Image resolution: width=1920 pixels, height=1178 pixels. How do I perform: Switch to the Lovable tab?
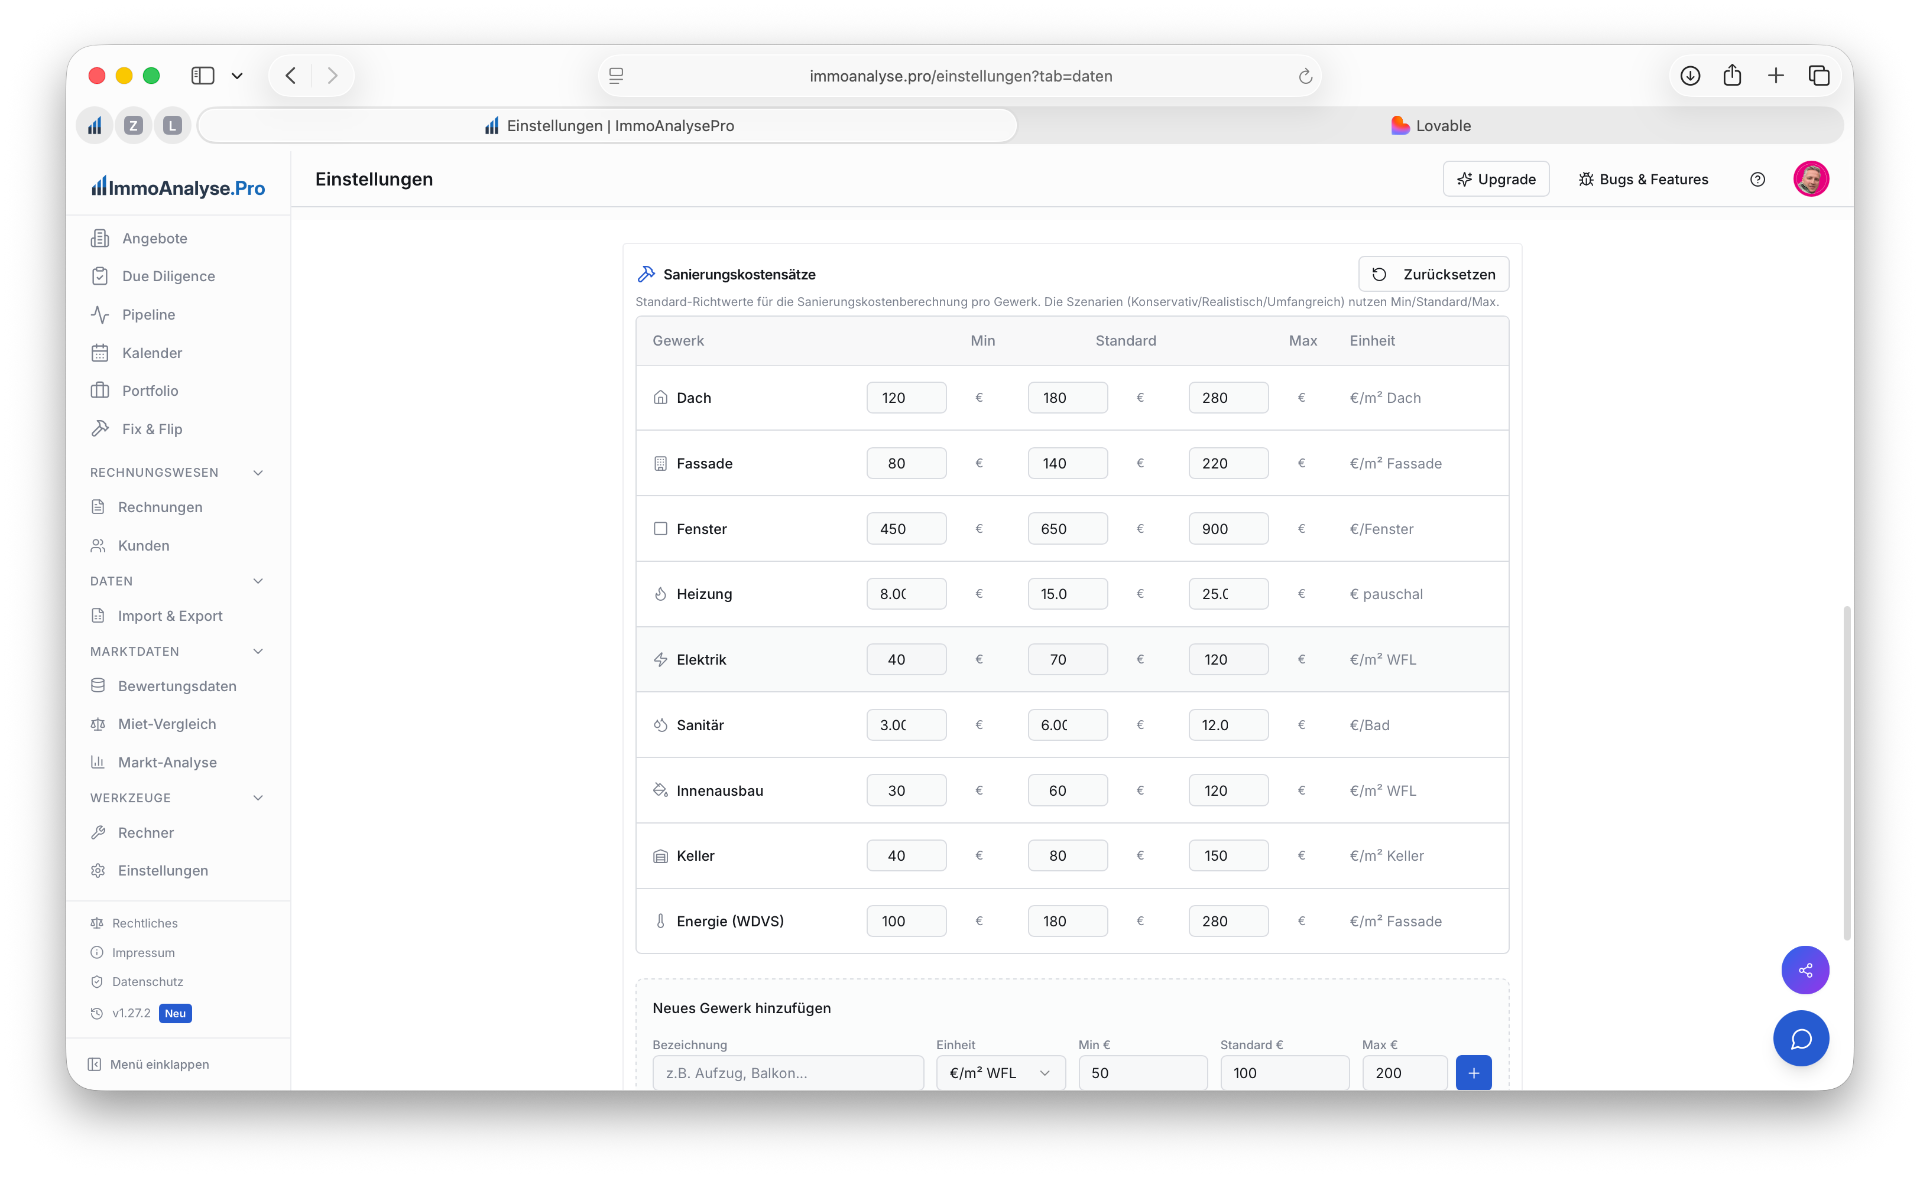click(1431, 126)
